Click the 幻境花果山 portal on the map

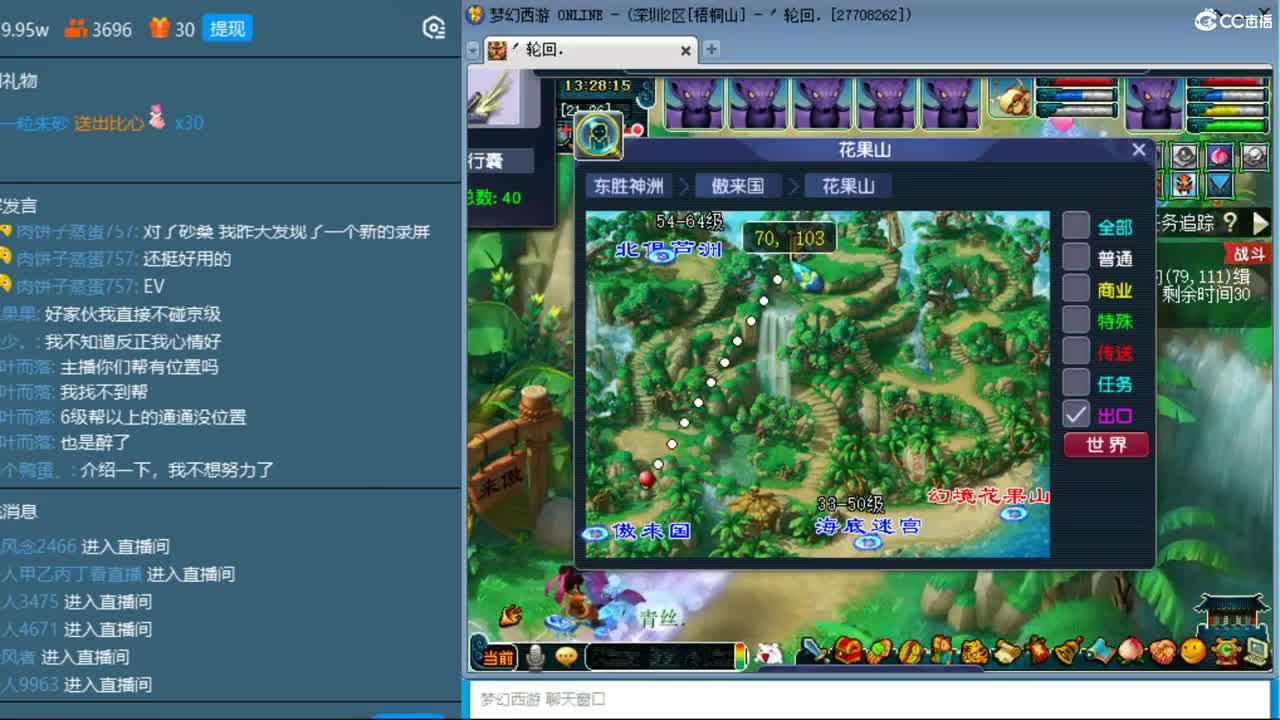(x=1014, y=514)
